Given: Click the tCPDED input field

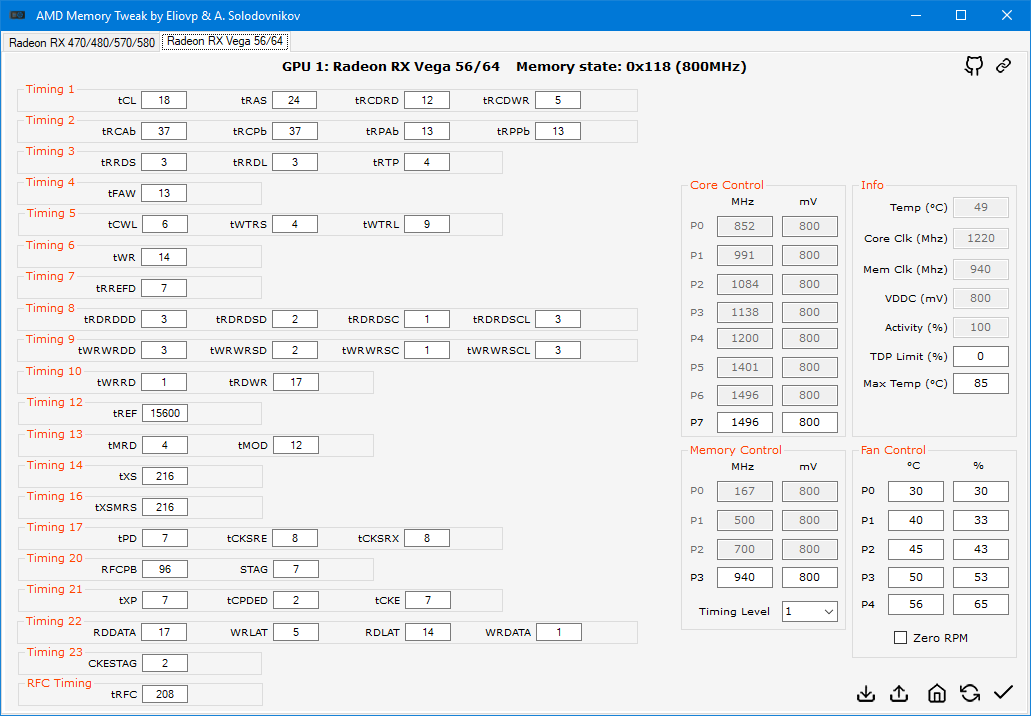Looking at the screenshot, I should tap(296, 600).
